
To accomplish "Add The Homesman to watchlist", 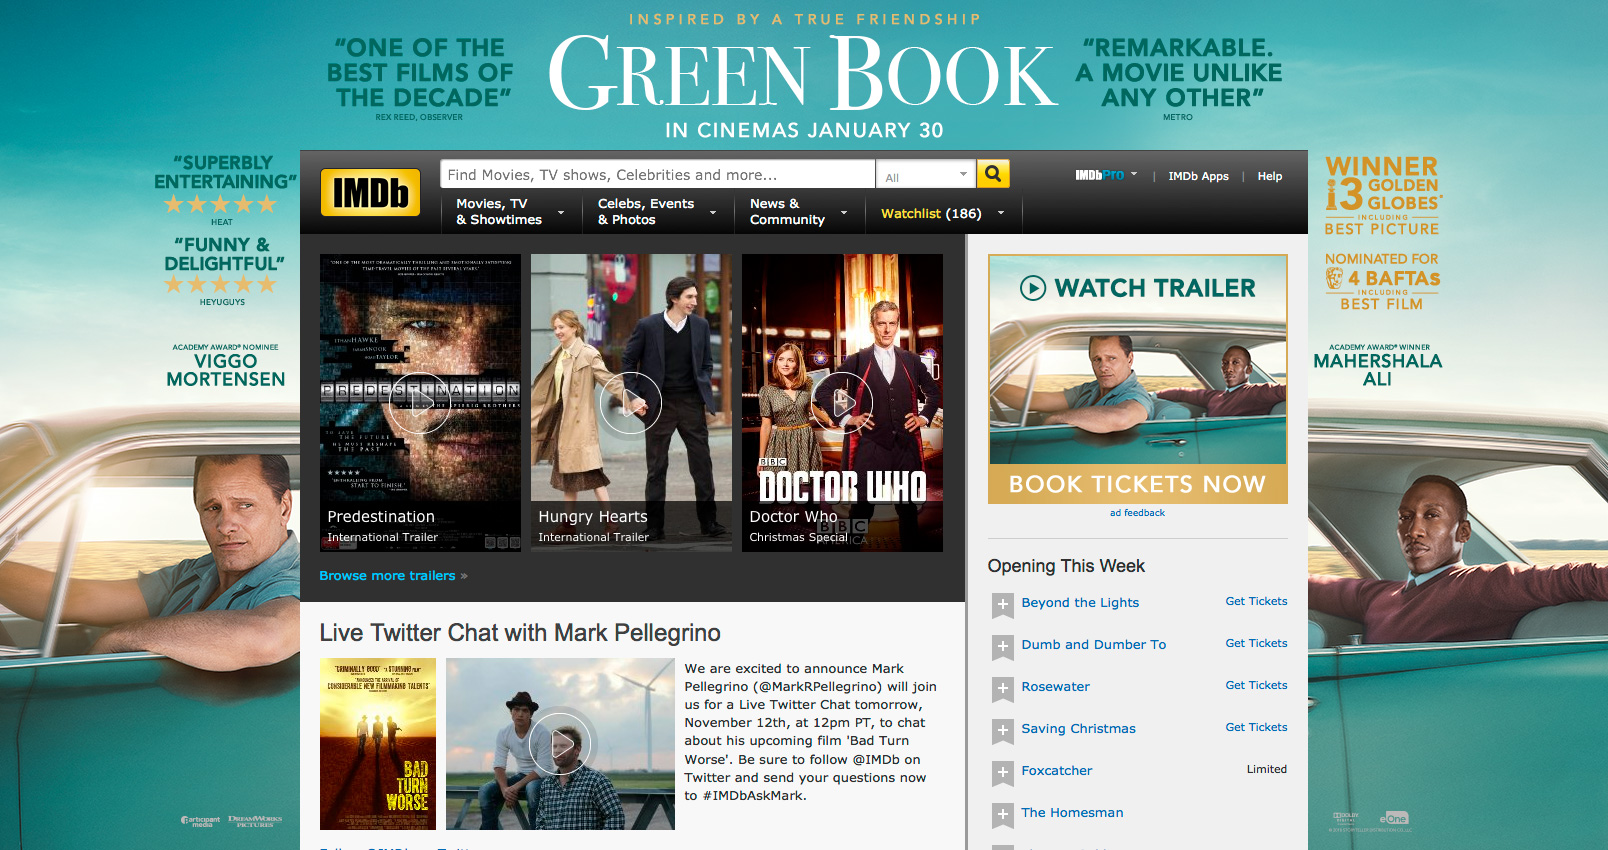I will 1003,814.
